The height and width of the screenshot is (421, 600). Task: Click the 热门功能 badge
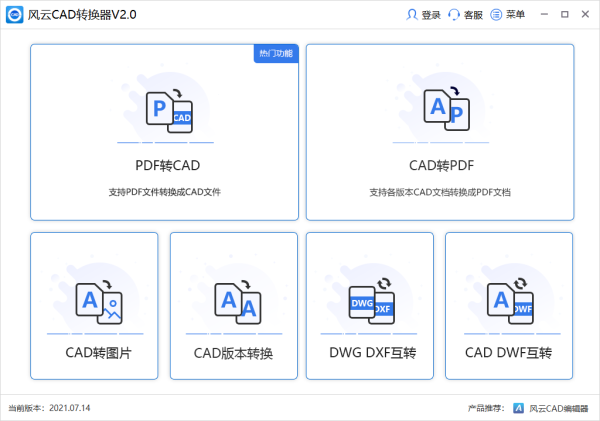276,53
